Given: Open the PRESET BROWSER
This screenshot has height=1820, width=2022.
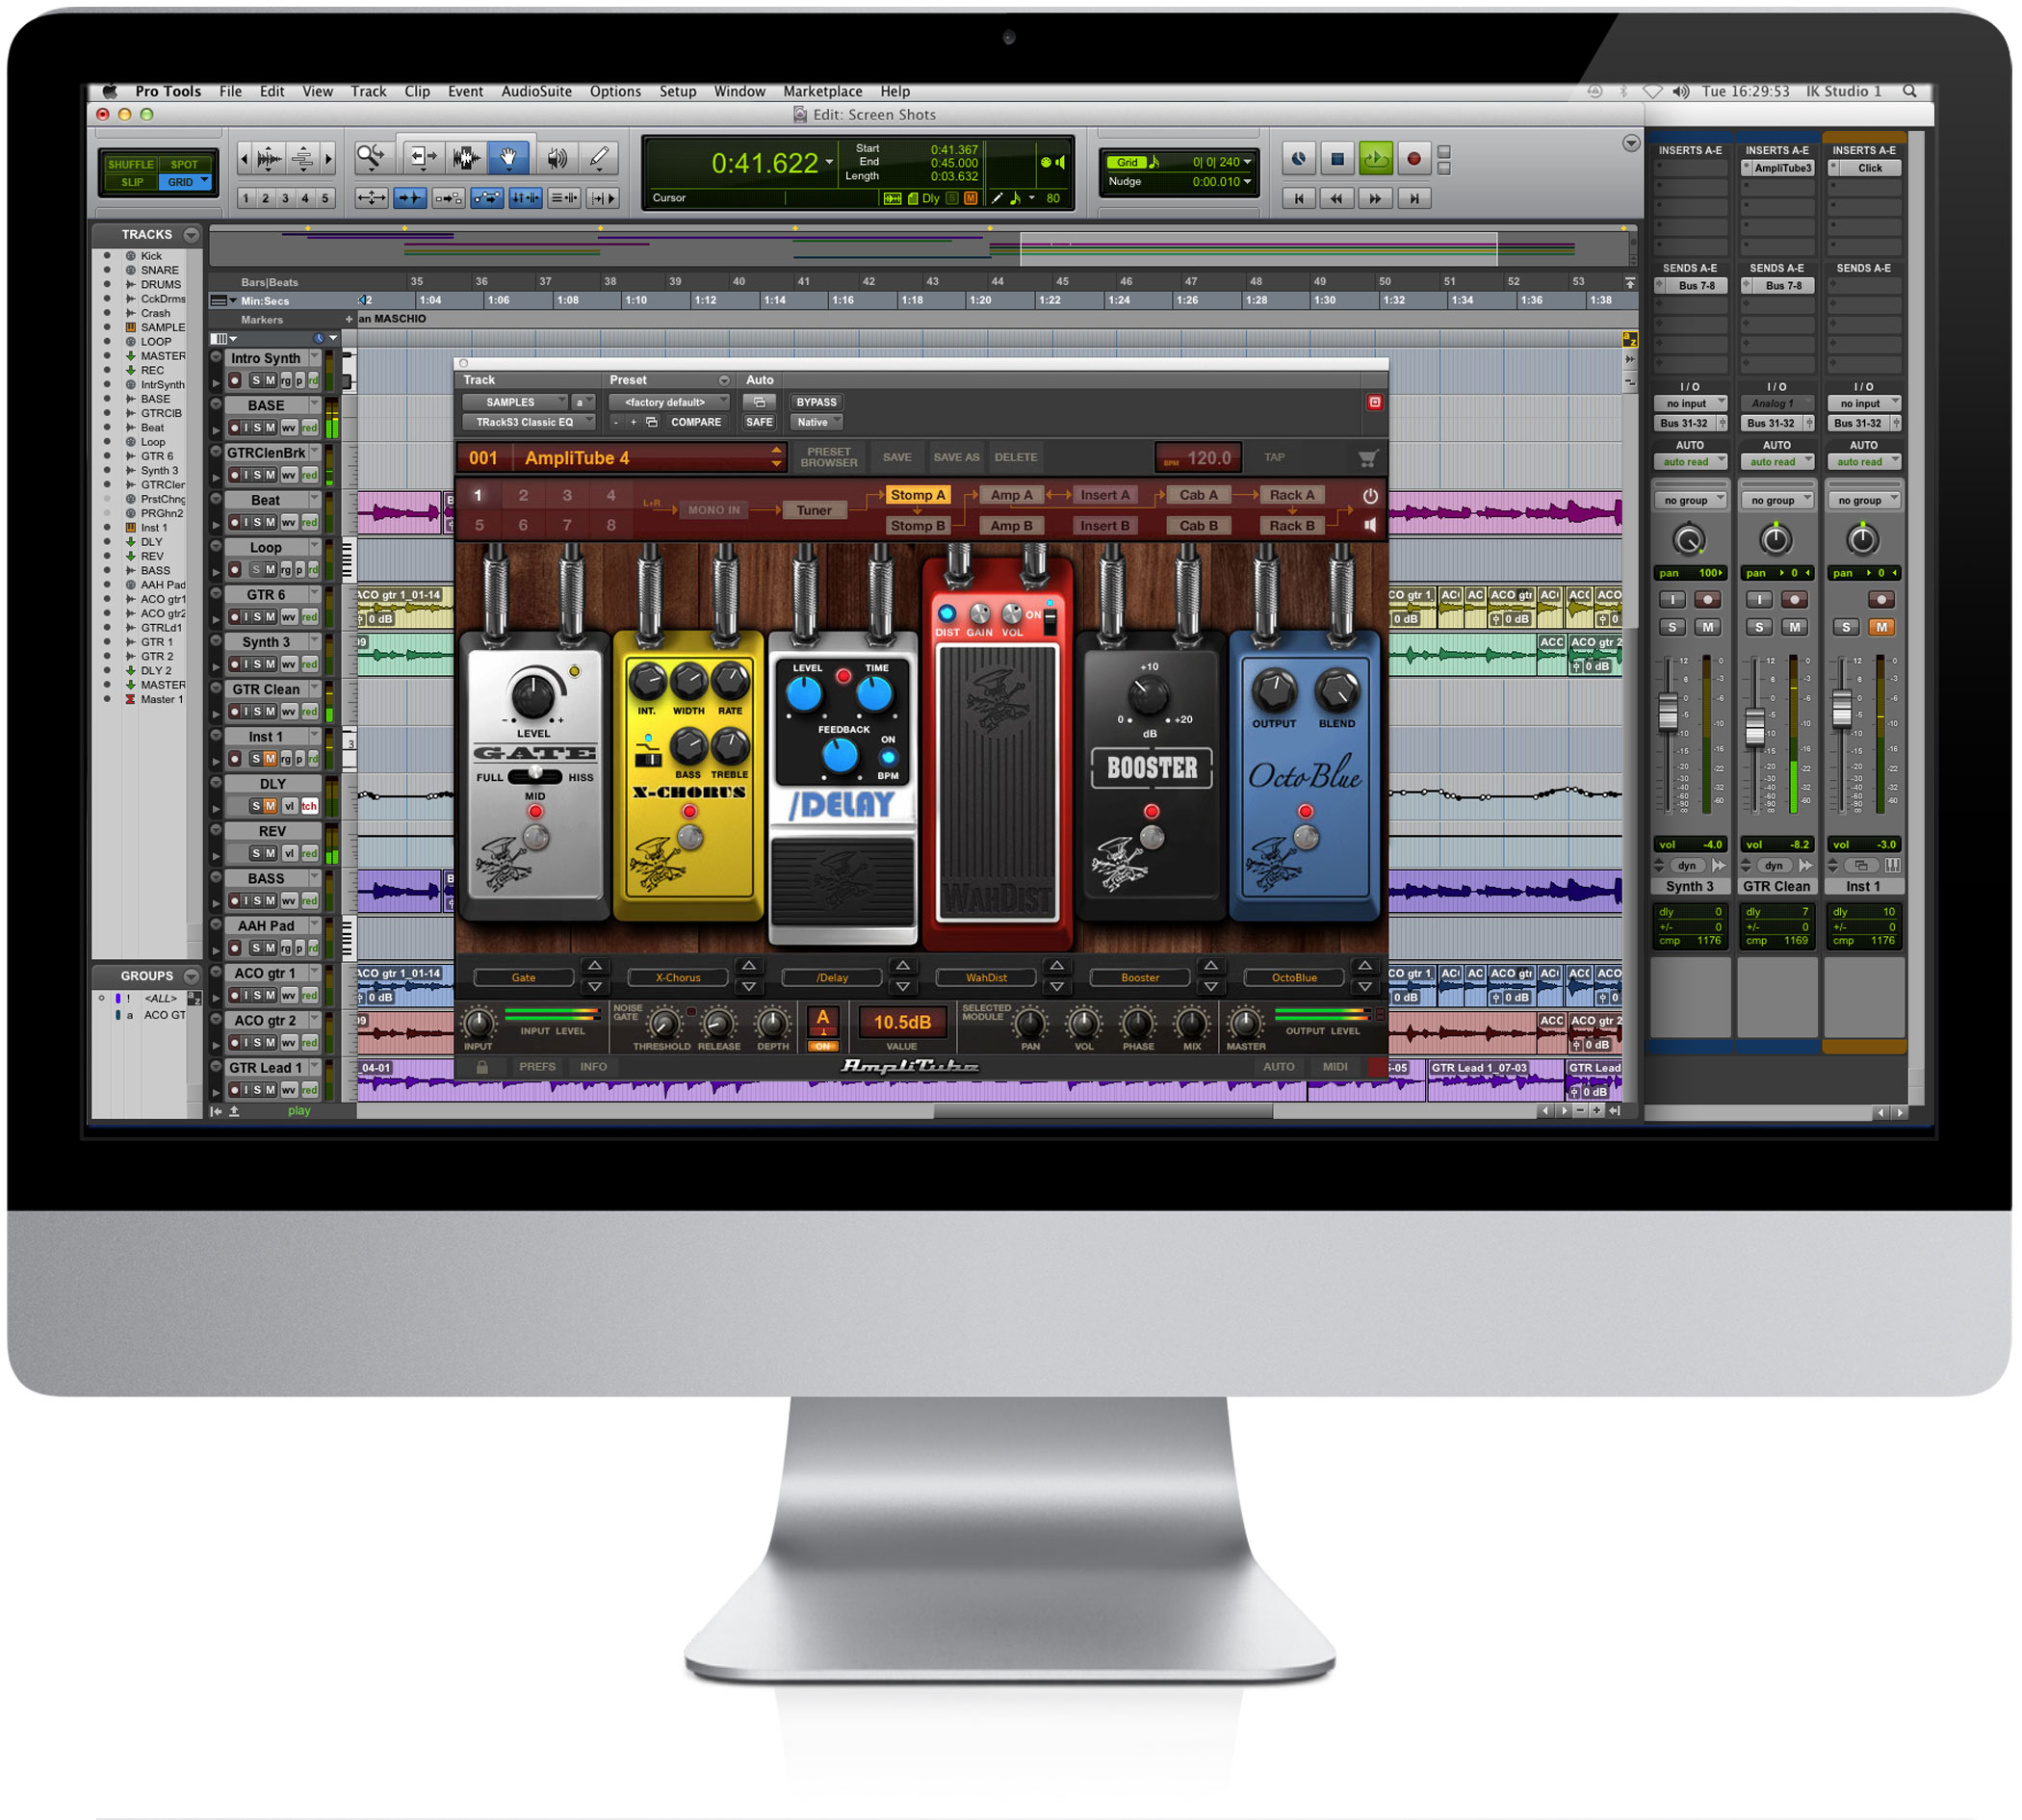Looking at the screenshot, I should tap(829, 458).
